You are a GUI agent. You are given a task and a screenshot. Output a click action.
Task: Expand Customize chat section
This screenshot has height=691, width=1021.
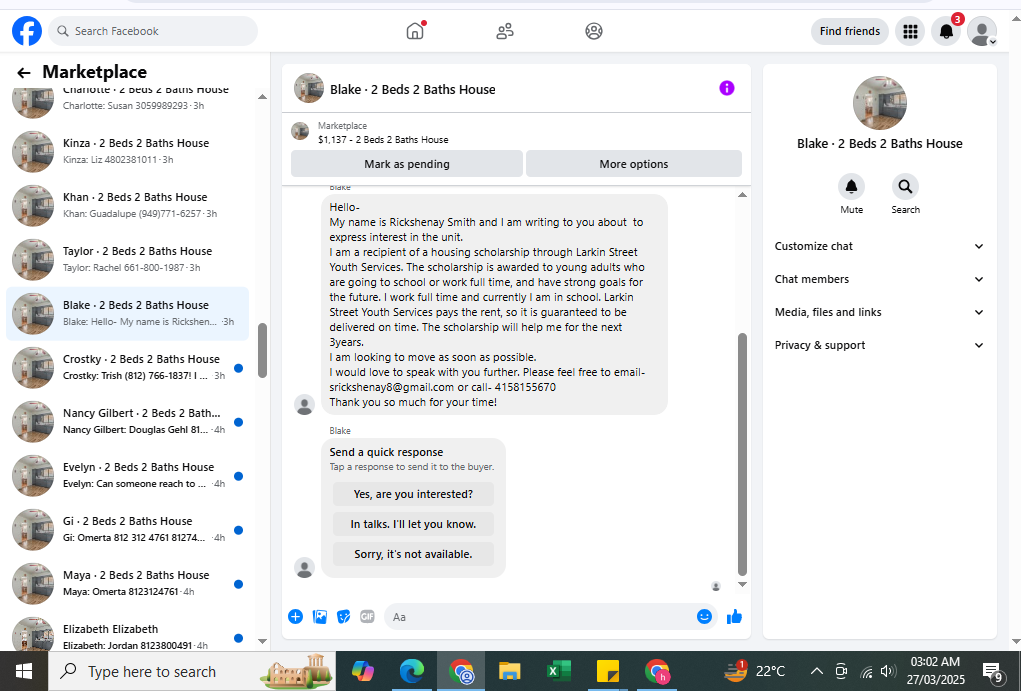[x=879, y=246]
